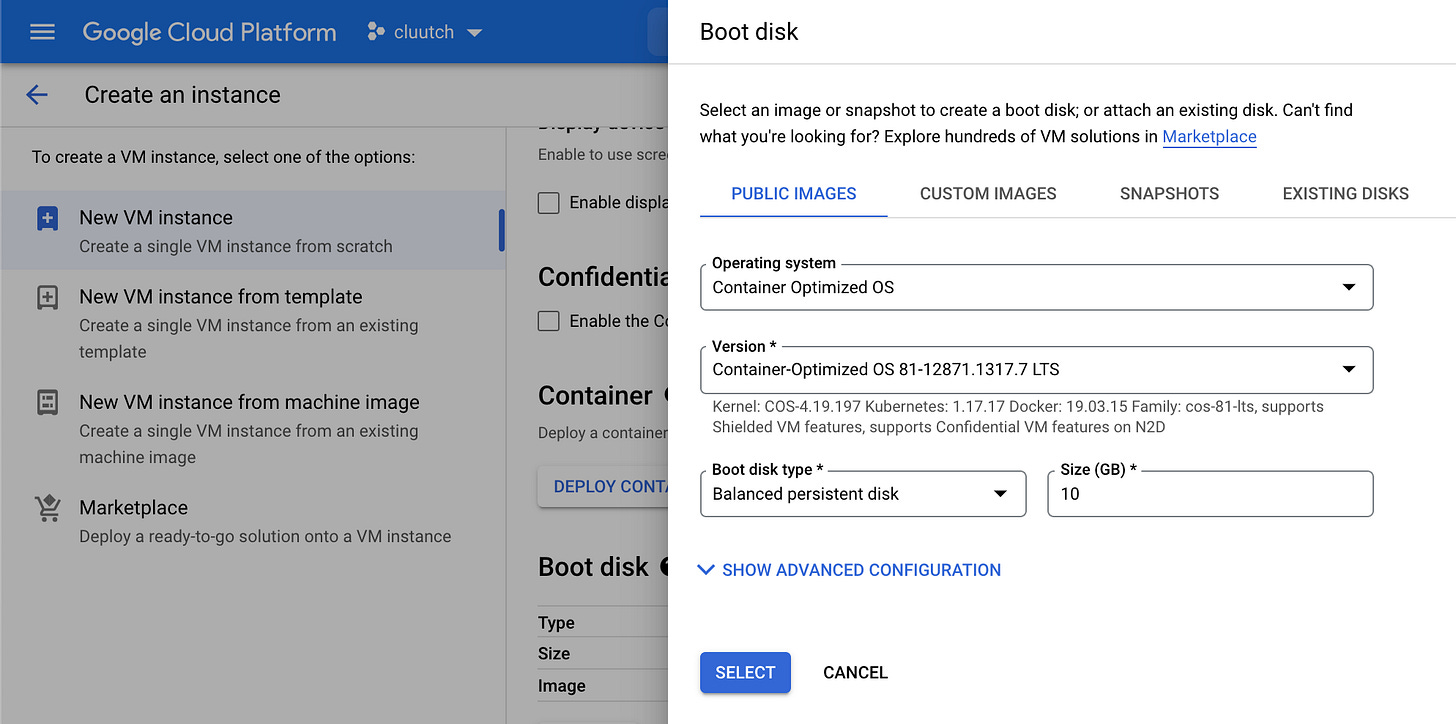Click the blue Select button

745,673
